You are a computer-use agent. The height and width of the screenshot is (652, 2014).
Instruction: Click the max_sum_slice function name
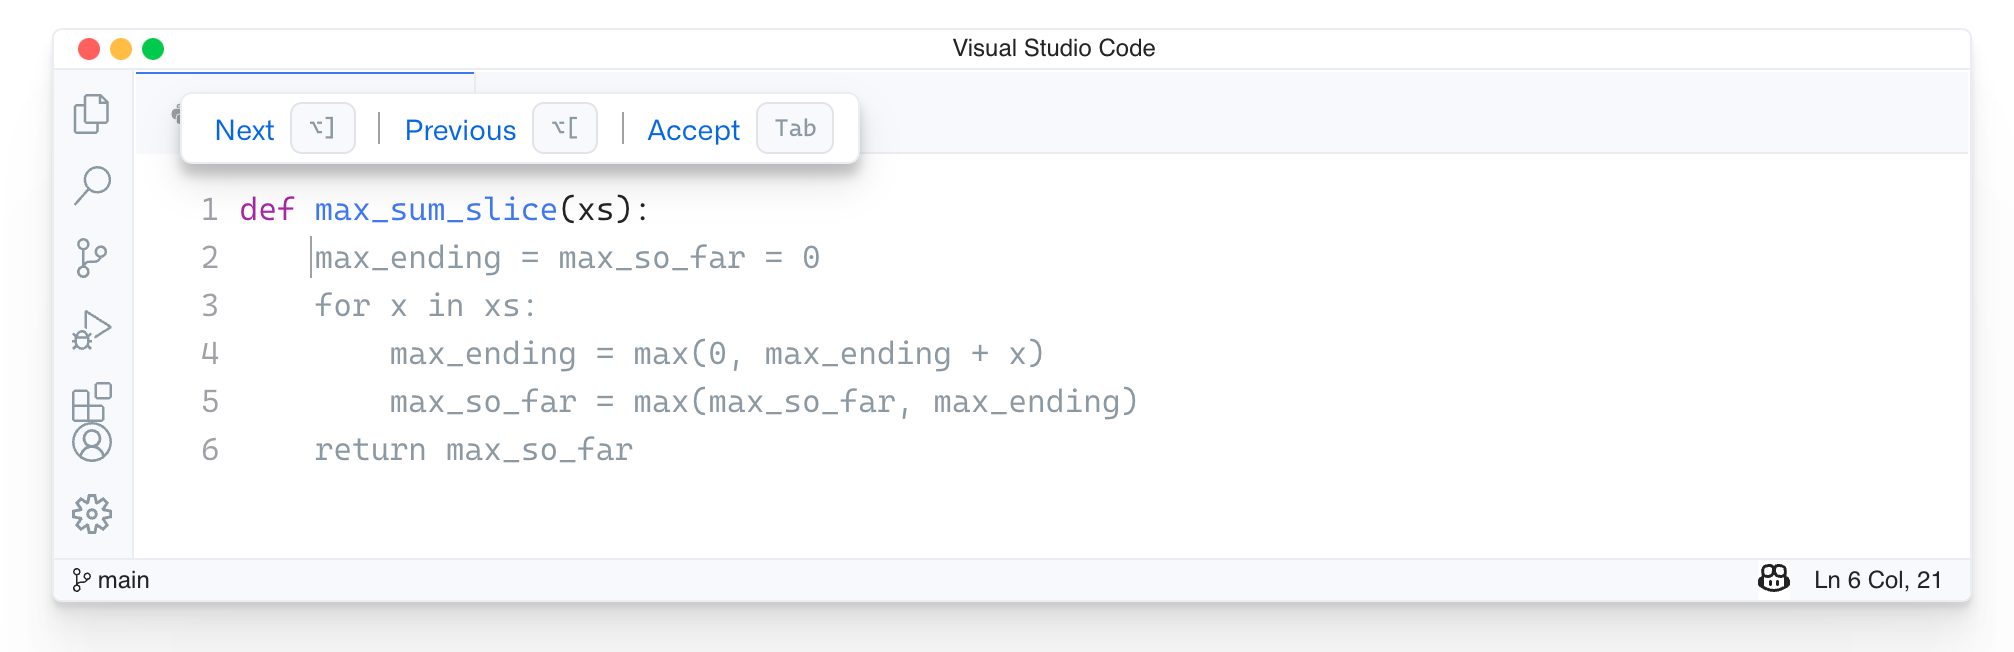click(435, 210)
